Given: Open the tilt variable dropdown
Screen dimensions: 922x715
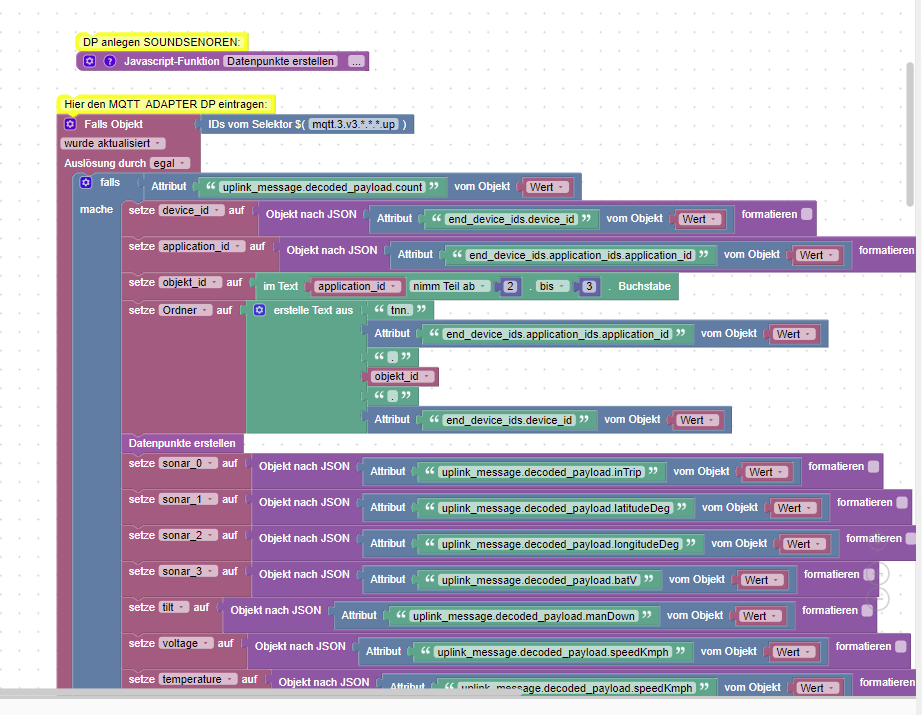Looking at the screenshot, I should tap(173, 607).
